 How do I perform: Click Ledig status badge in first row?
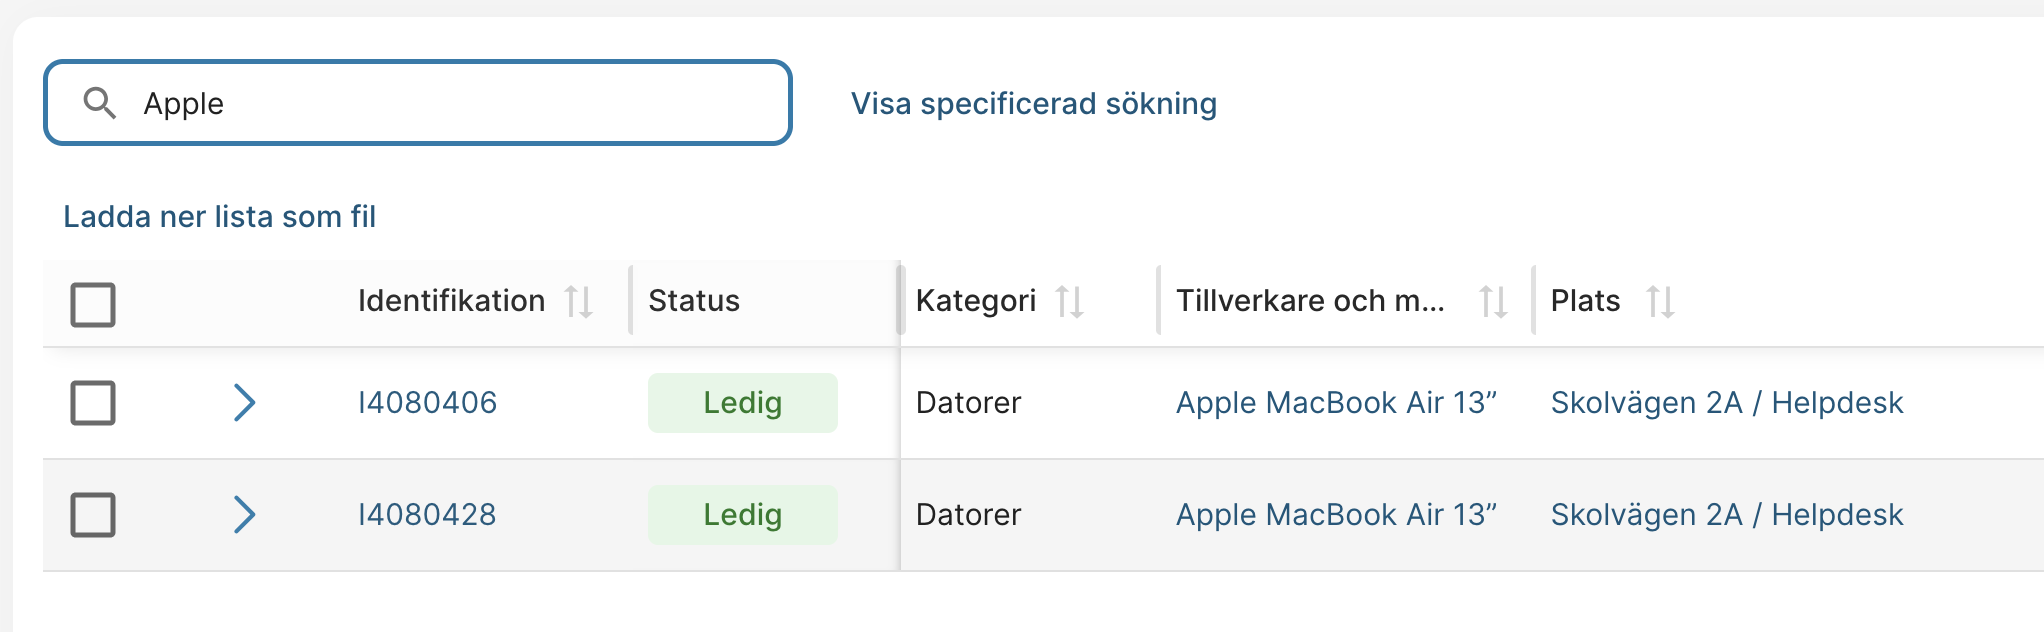click(x=742, y=403)
